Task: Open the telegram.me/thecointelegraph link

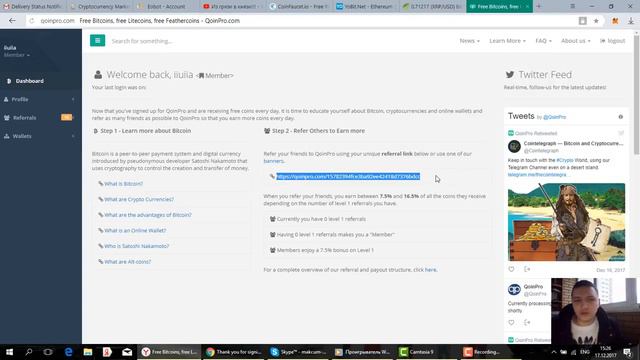Action: [537, 175]
